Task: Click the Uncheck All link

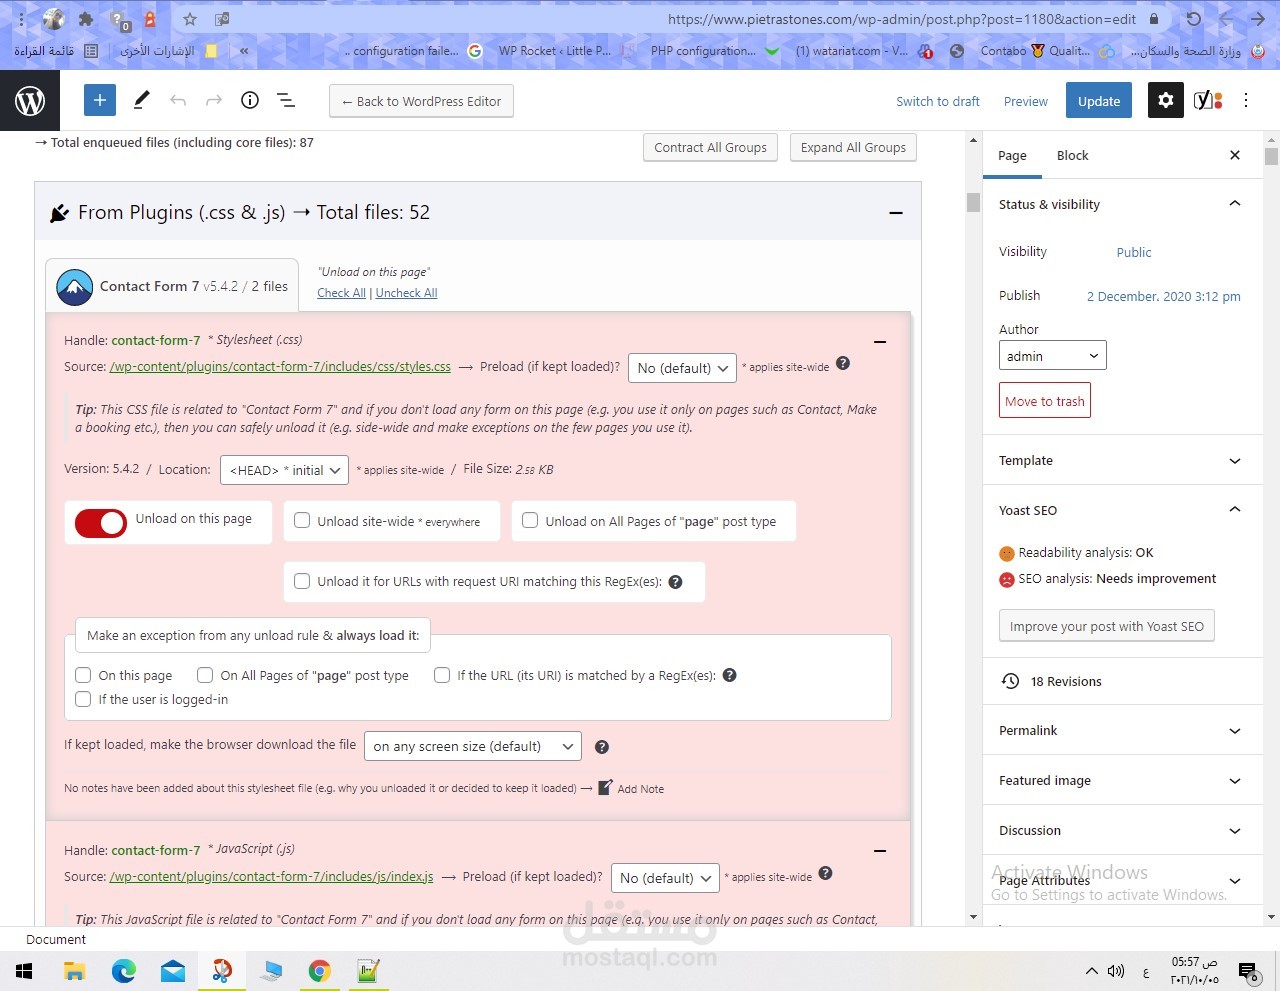Action: pyautogui.click(x=406, y=293)
